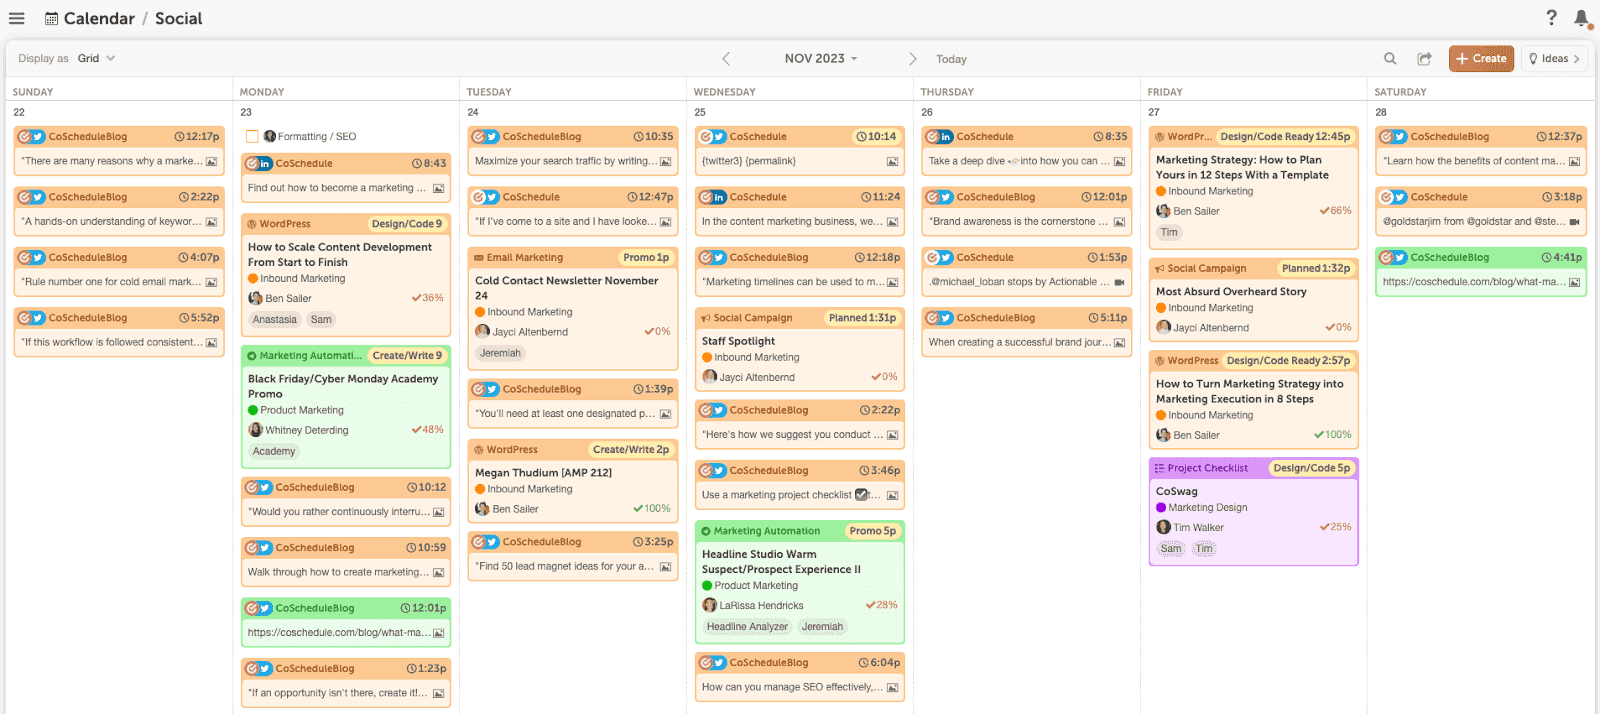Click the share calendar icon
1600x714 pixels.
pos(1424,59)
